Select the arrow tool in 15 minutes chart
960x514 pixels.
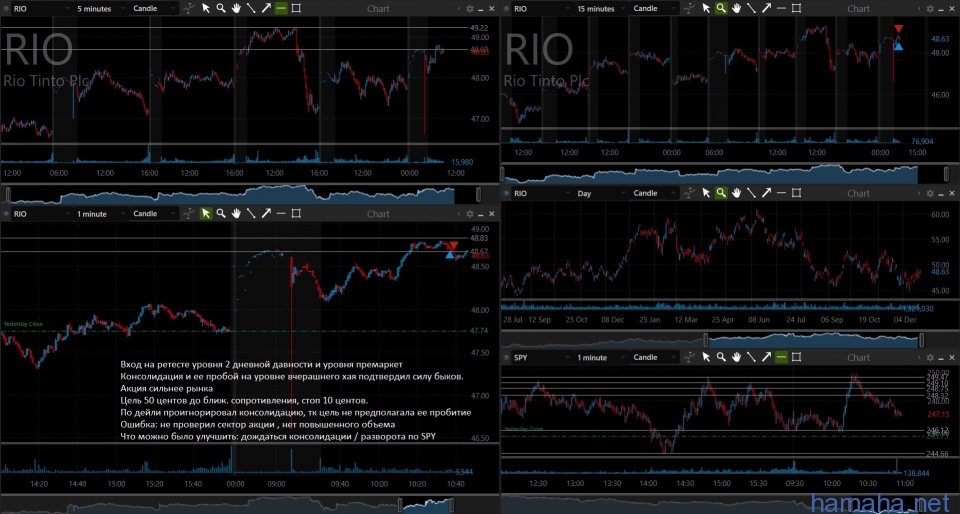pyautogui.click(x=767, y=9)
